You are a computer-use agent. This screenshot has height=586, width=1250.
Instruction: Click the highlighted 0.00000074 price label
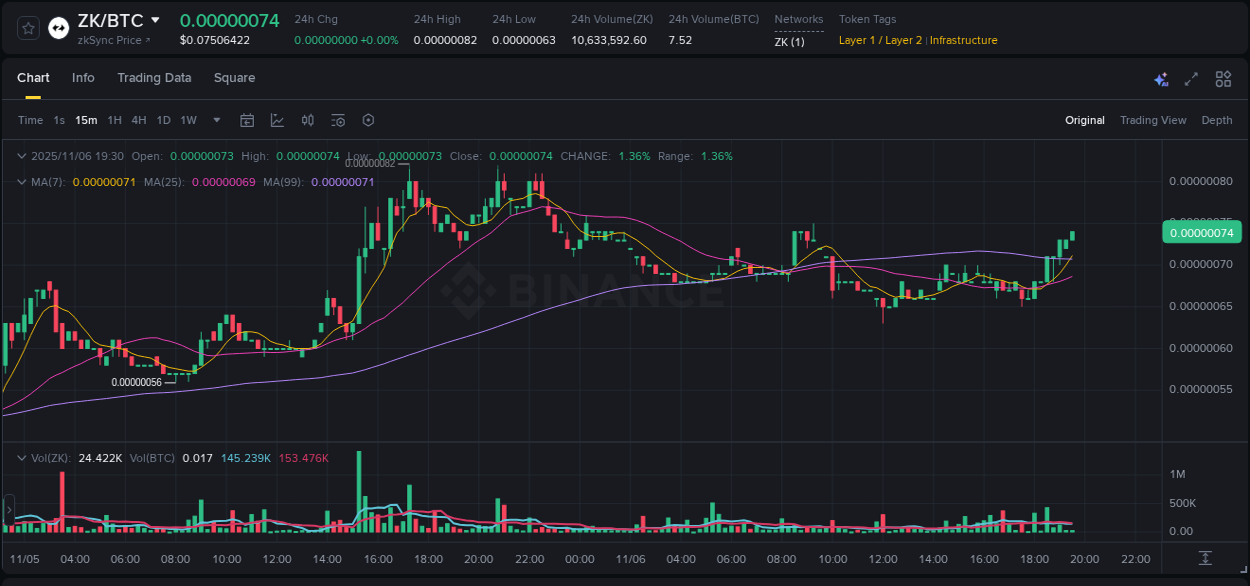click(1202, 232)
